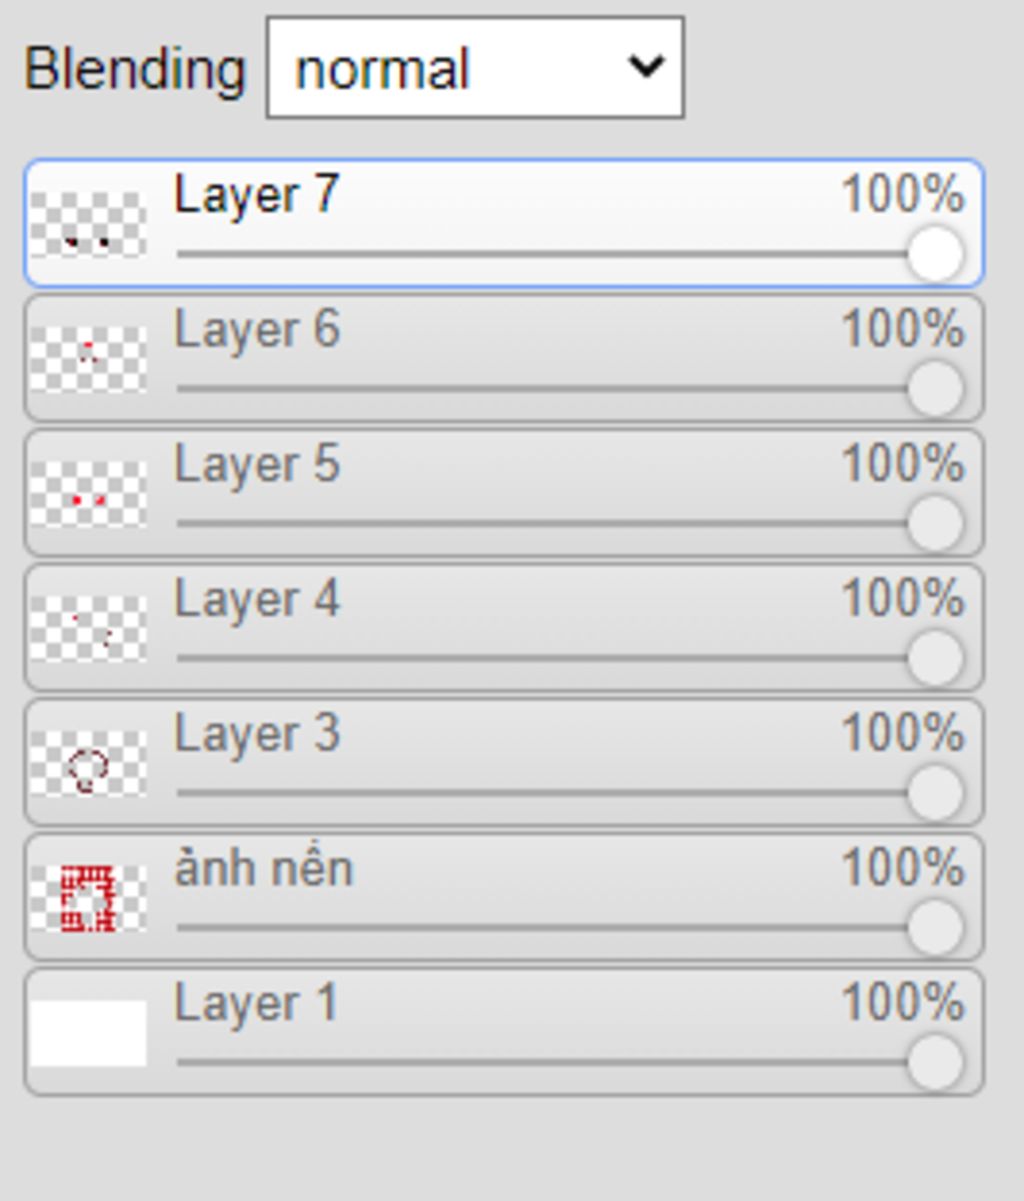Screen dimensions: 1024x1201
Task: Click the white Layer 1 thumbnail
Action: click(88, 1033)
